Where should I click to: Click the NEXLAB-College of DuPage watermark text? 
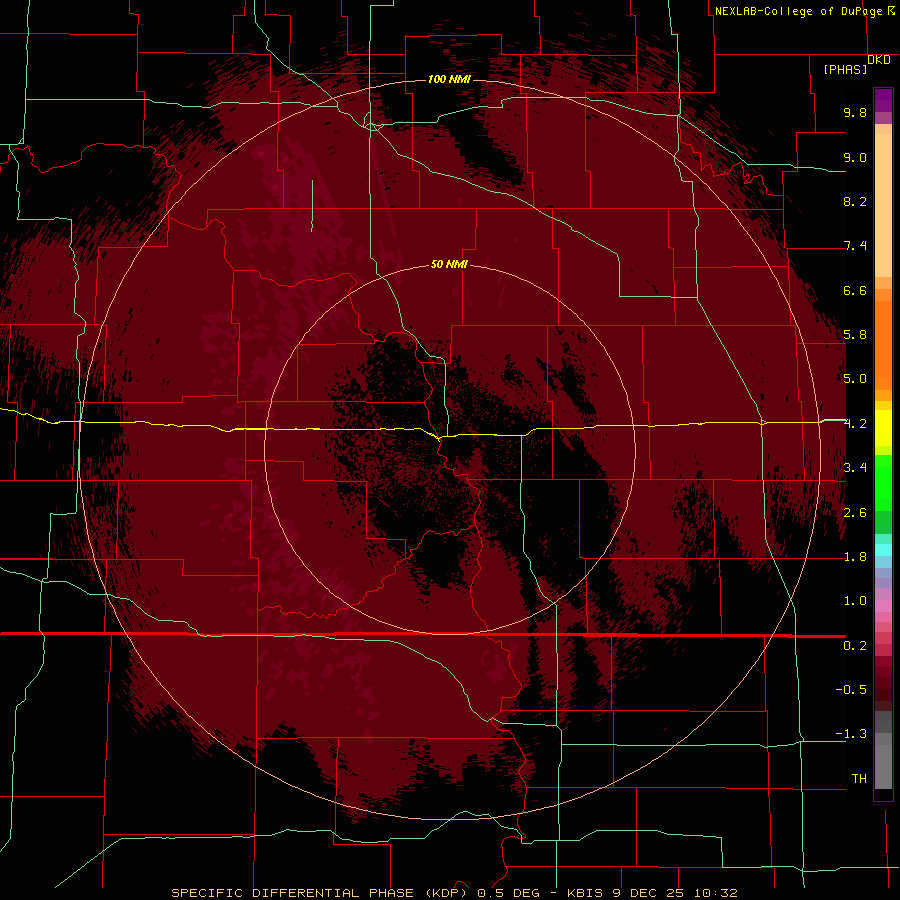[x=799, y=11]
